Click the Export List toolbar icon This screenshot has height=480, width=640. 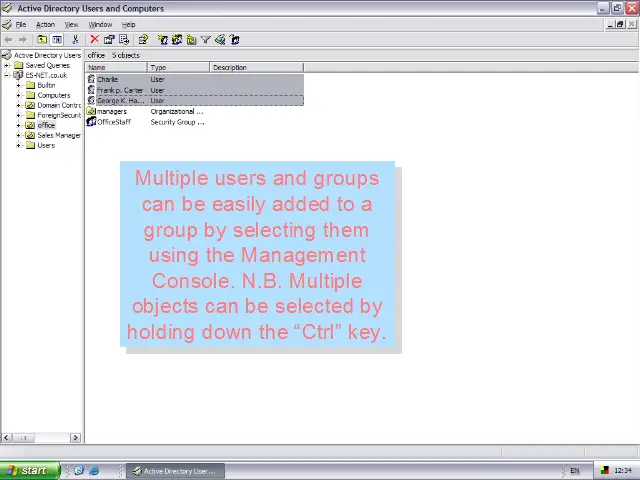pyautogui.click(x=124, y=40)
